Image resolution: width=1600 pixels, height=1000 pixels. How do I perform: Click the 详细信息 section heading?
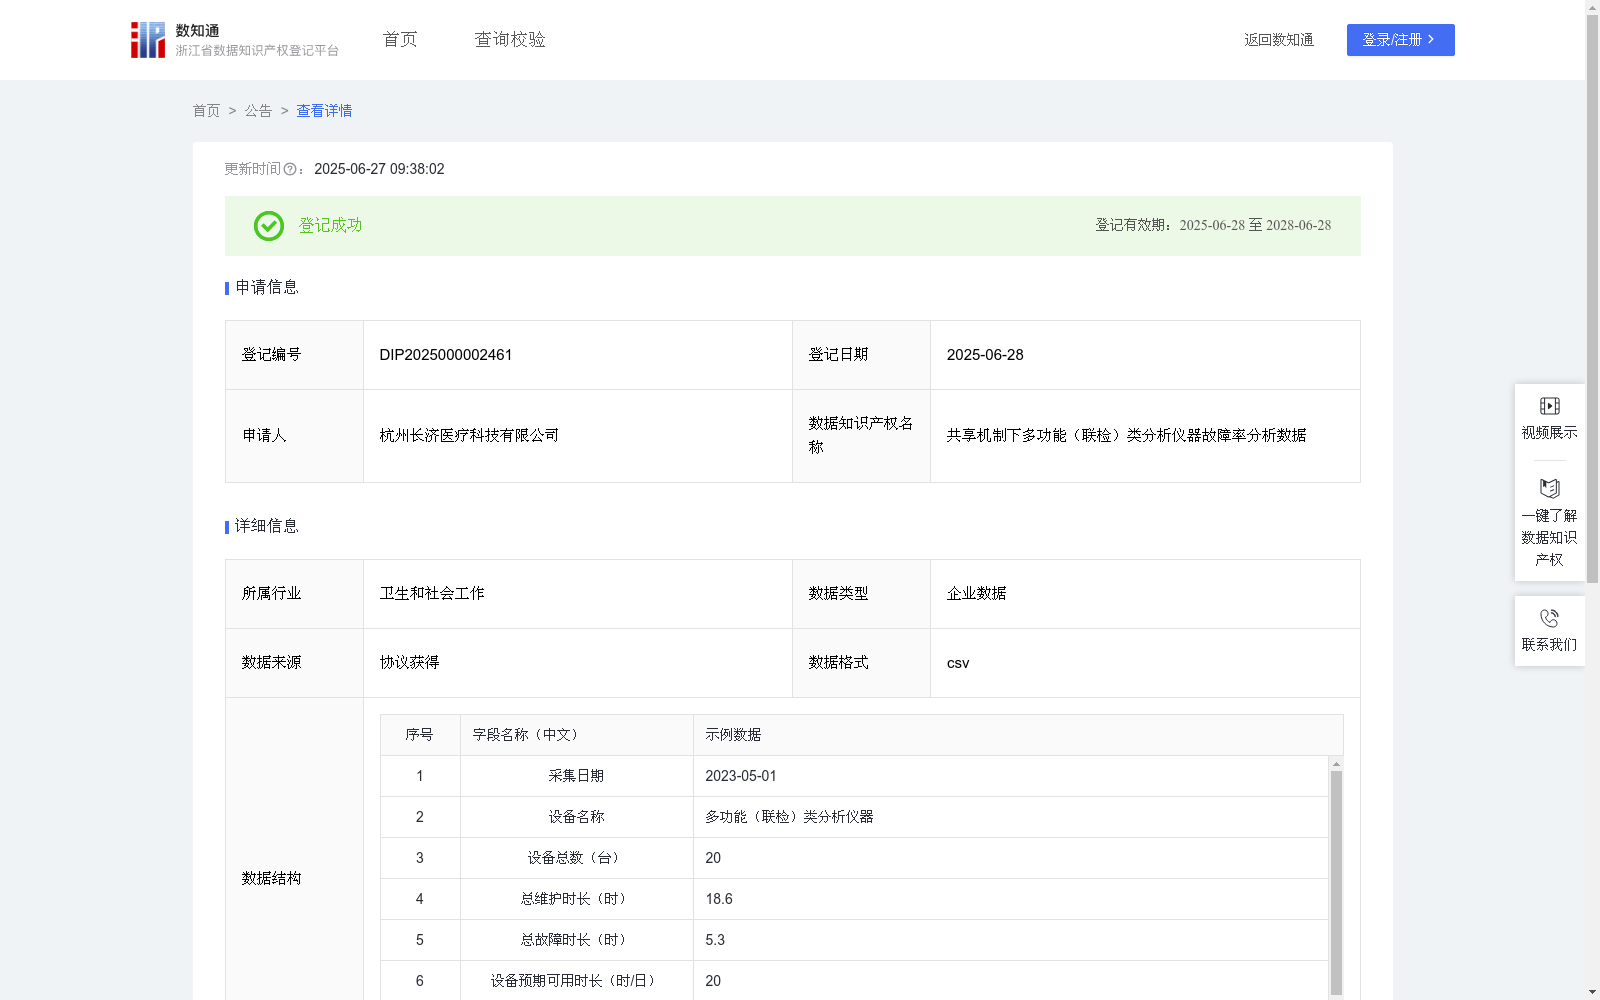[266, 527]
